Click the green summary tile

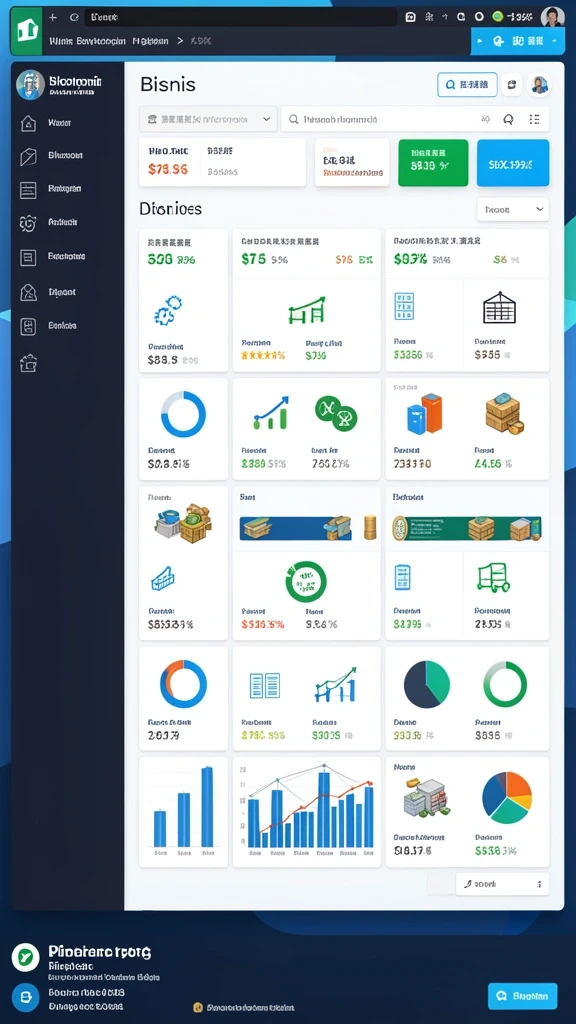[433, 163]
